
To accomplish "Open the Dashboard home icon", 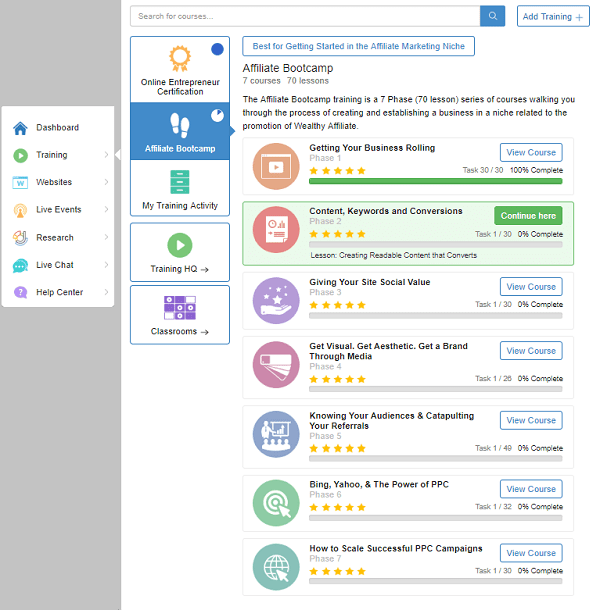I will (x=20, y=128).
